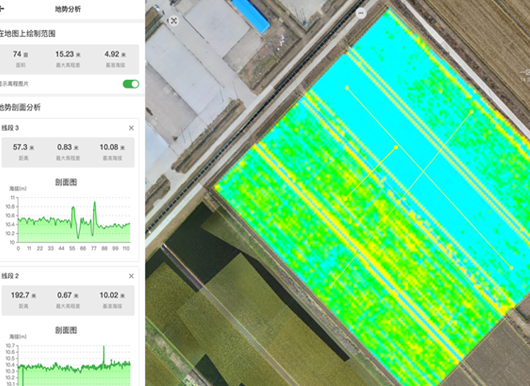Click the 地势分析 panel title

68,9
